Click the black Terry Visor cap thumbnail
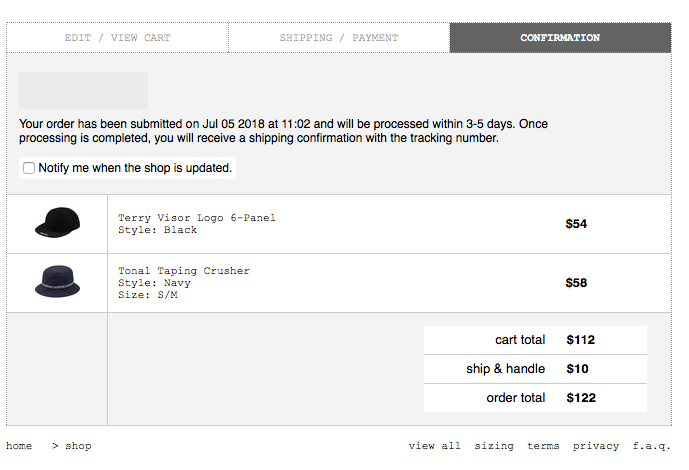689x470 pixels. 57,222
